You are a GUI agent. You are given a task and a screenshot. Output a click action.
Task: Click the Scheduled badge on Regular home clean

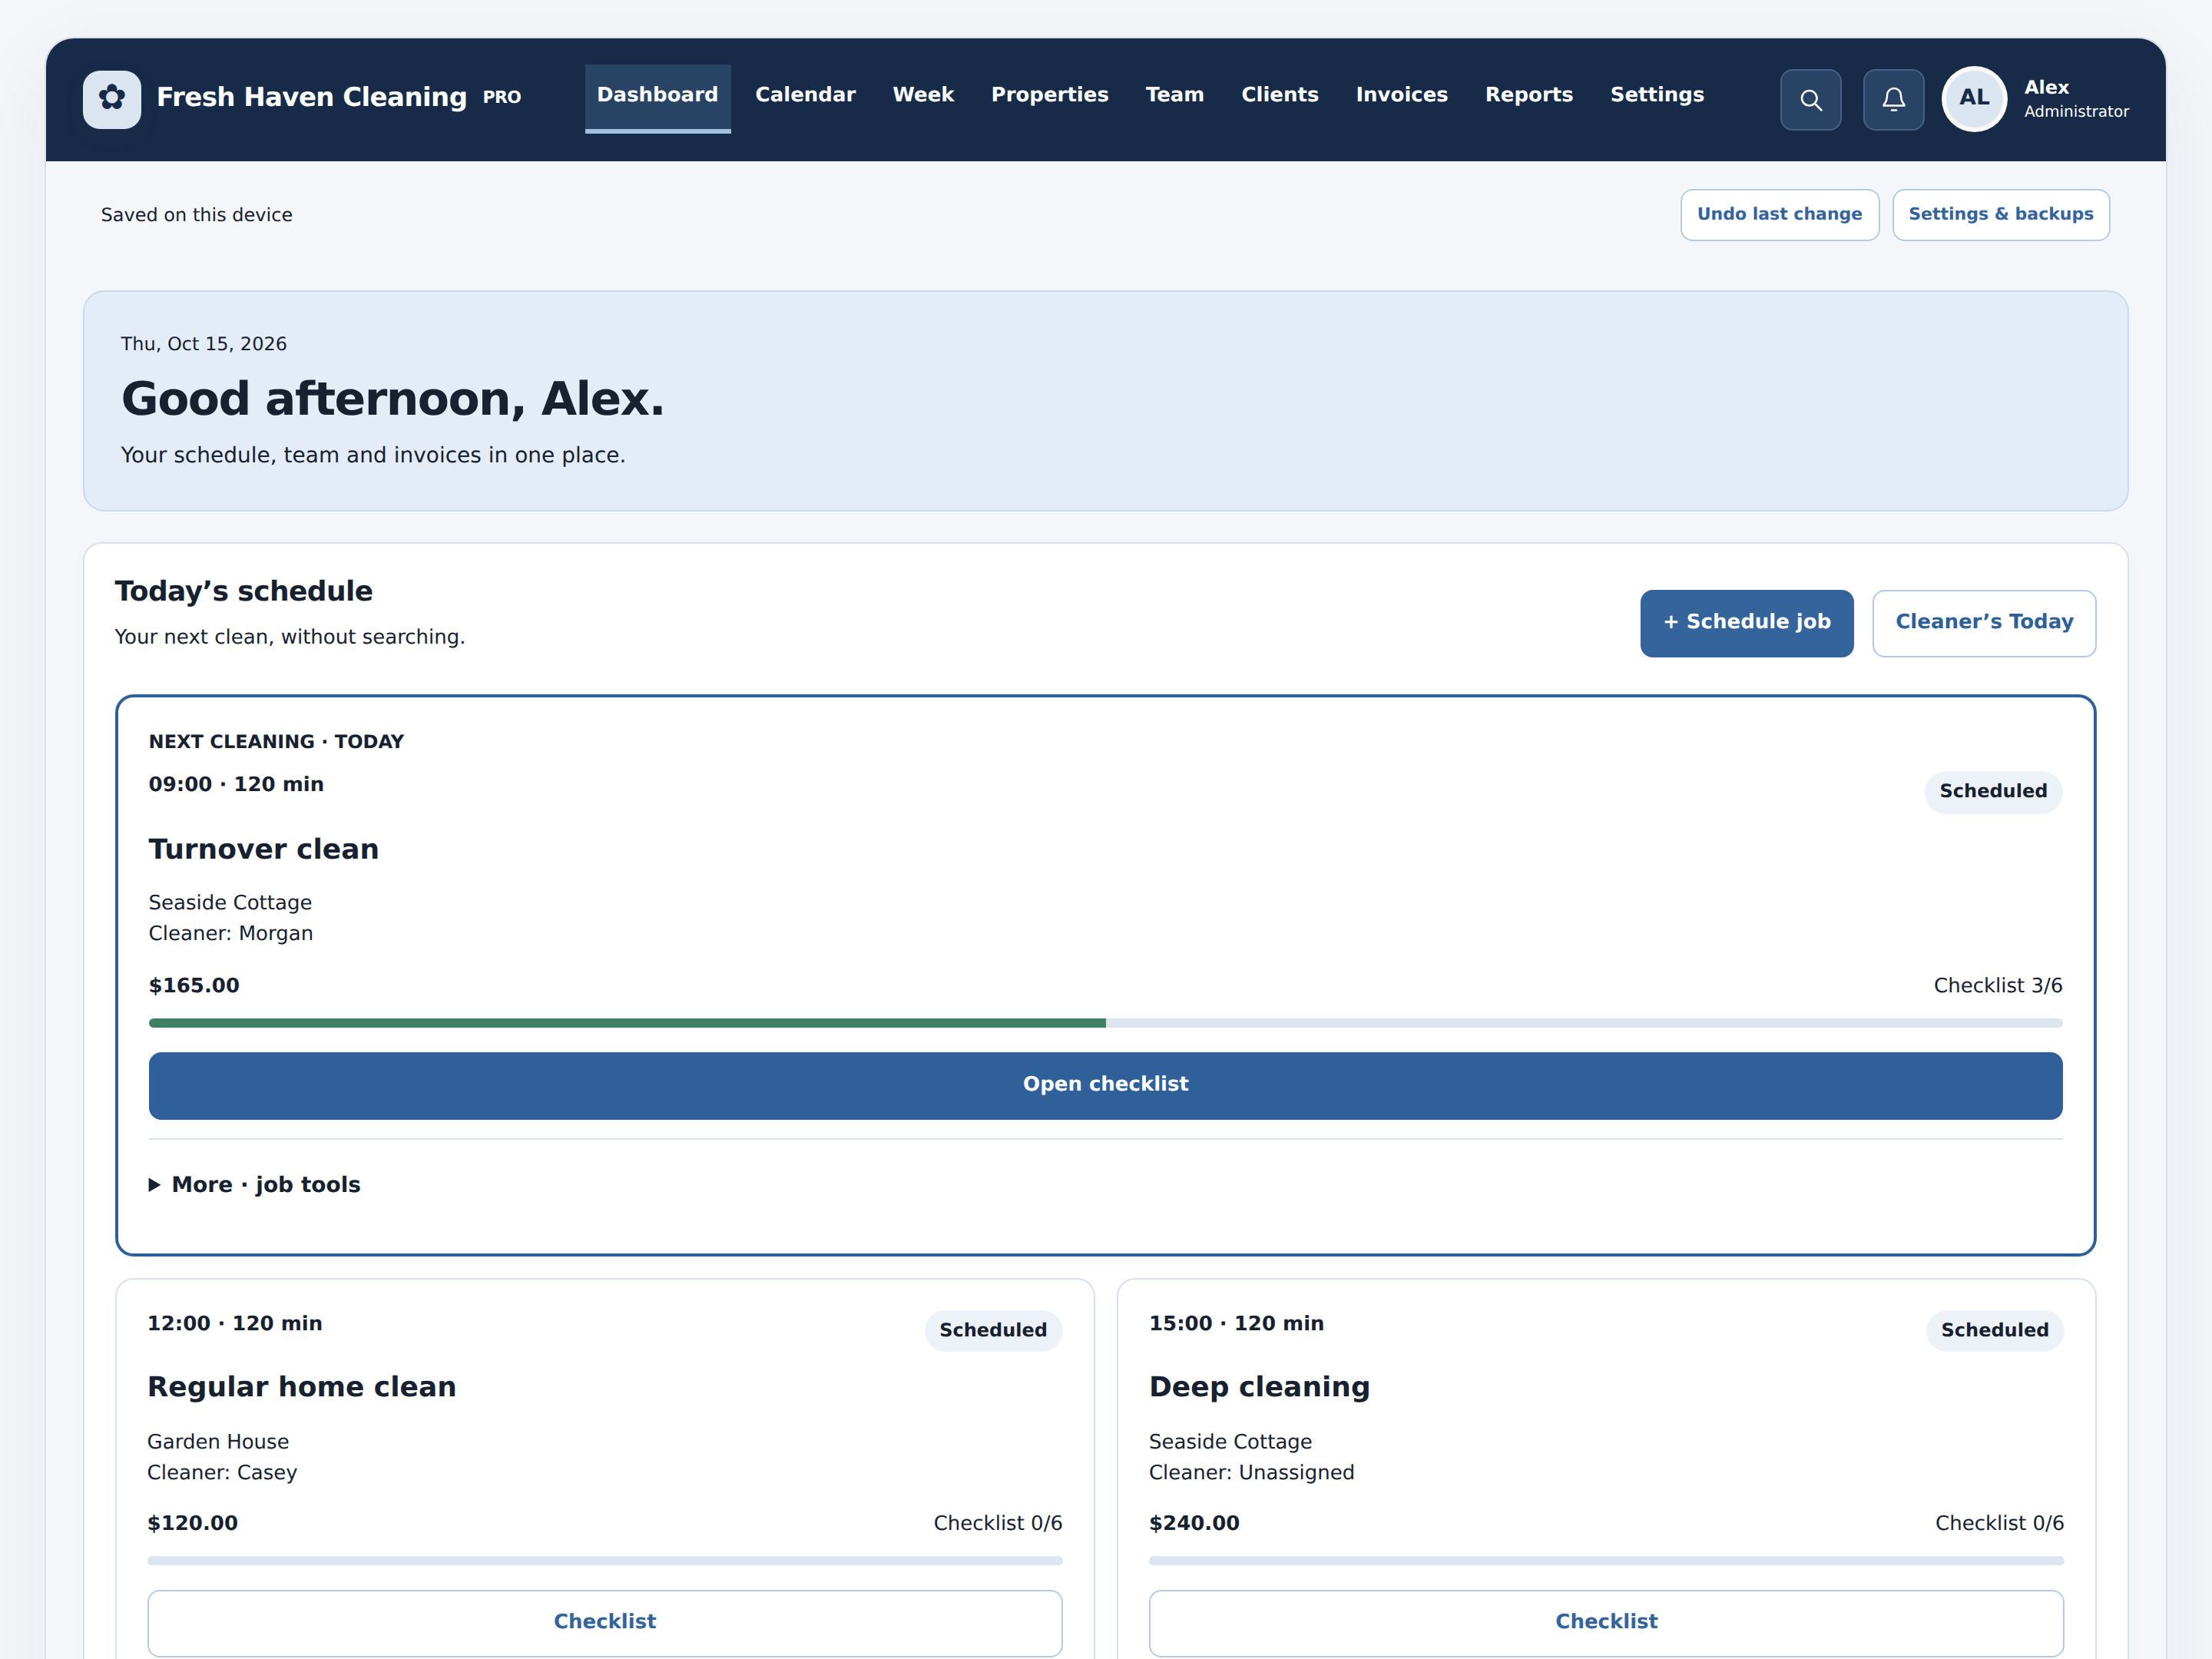(993, 1330)
